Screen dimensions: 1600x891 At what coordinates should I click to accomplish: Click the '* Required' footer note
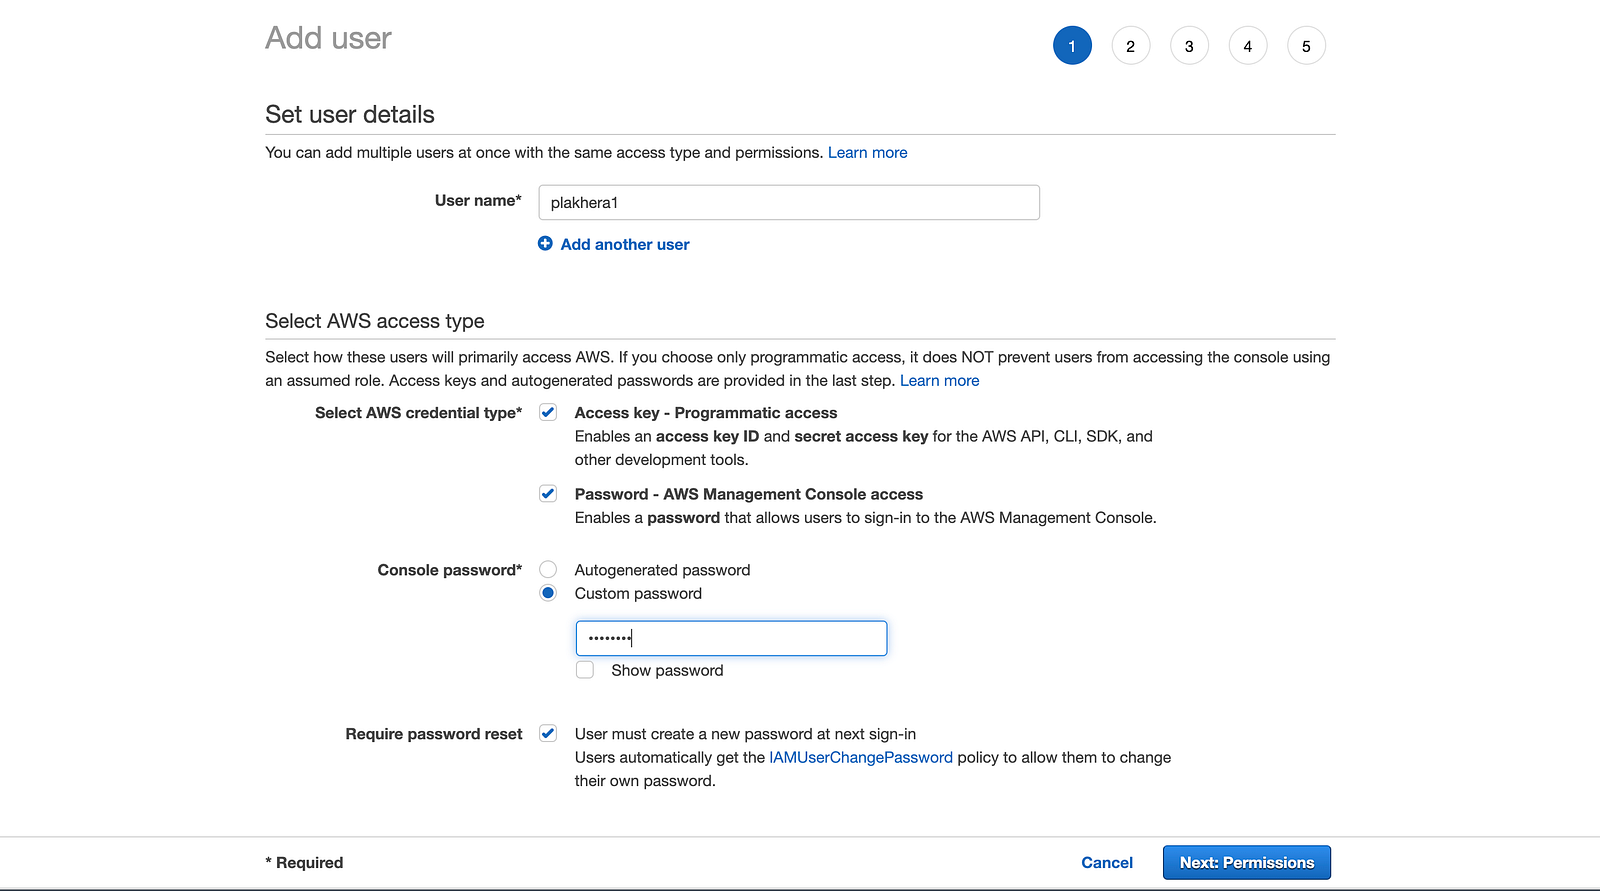pos(304,862)
